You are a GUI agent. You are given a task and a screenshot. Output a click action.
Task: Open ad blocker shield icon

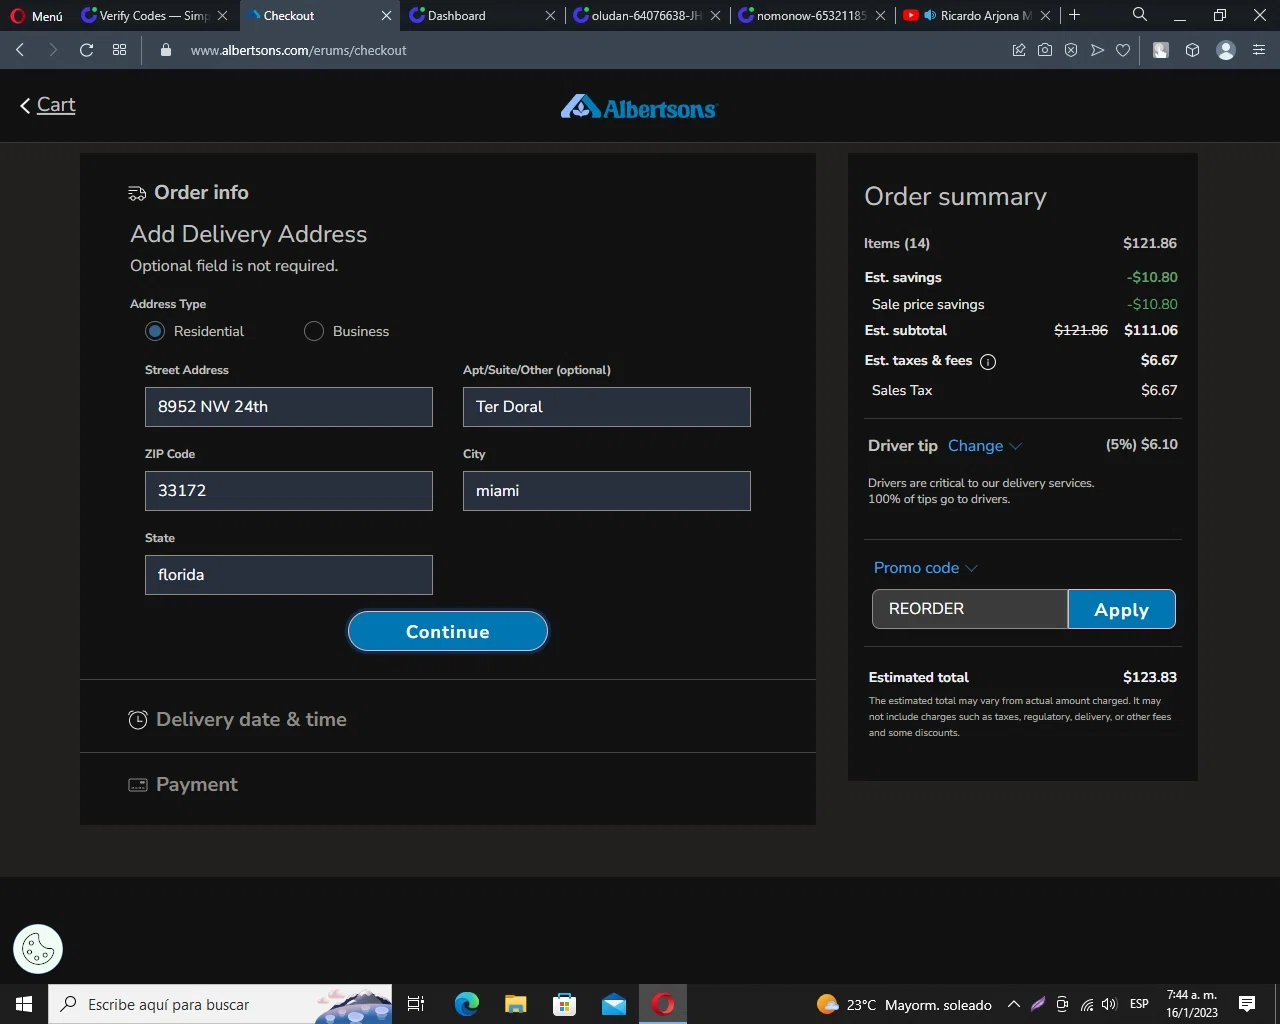[1071, 50]
